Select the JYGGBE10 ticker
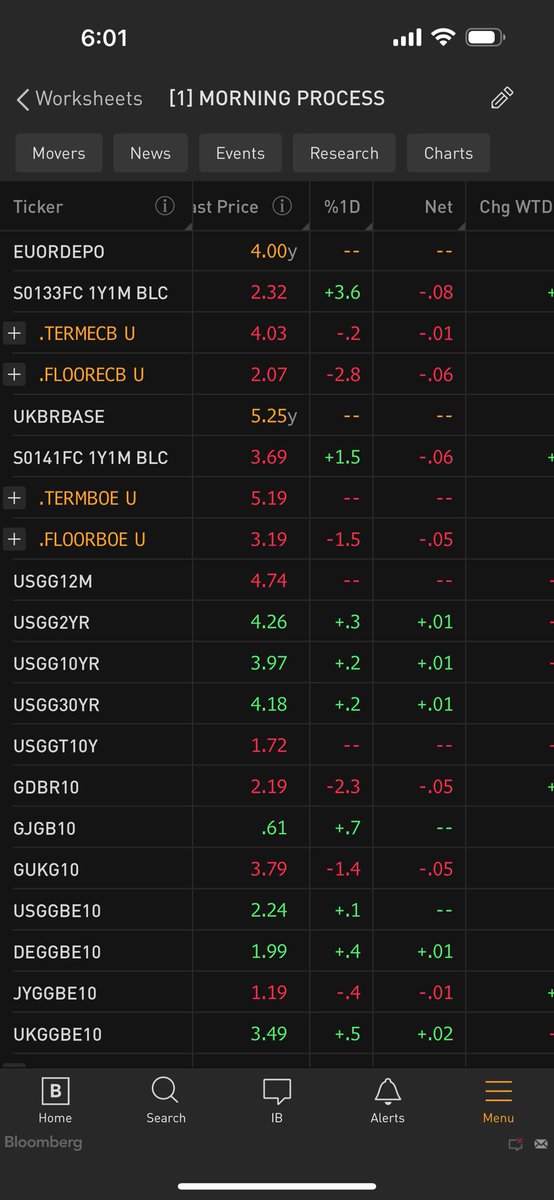Image resolution: width=554 pixels, height=1200 pixels. (x=55, y=993)
